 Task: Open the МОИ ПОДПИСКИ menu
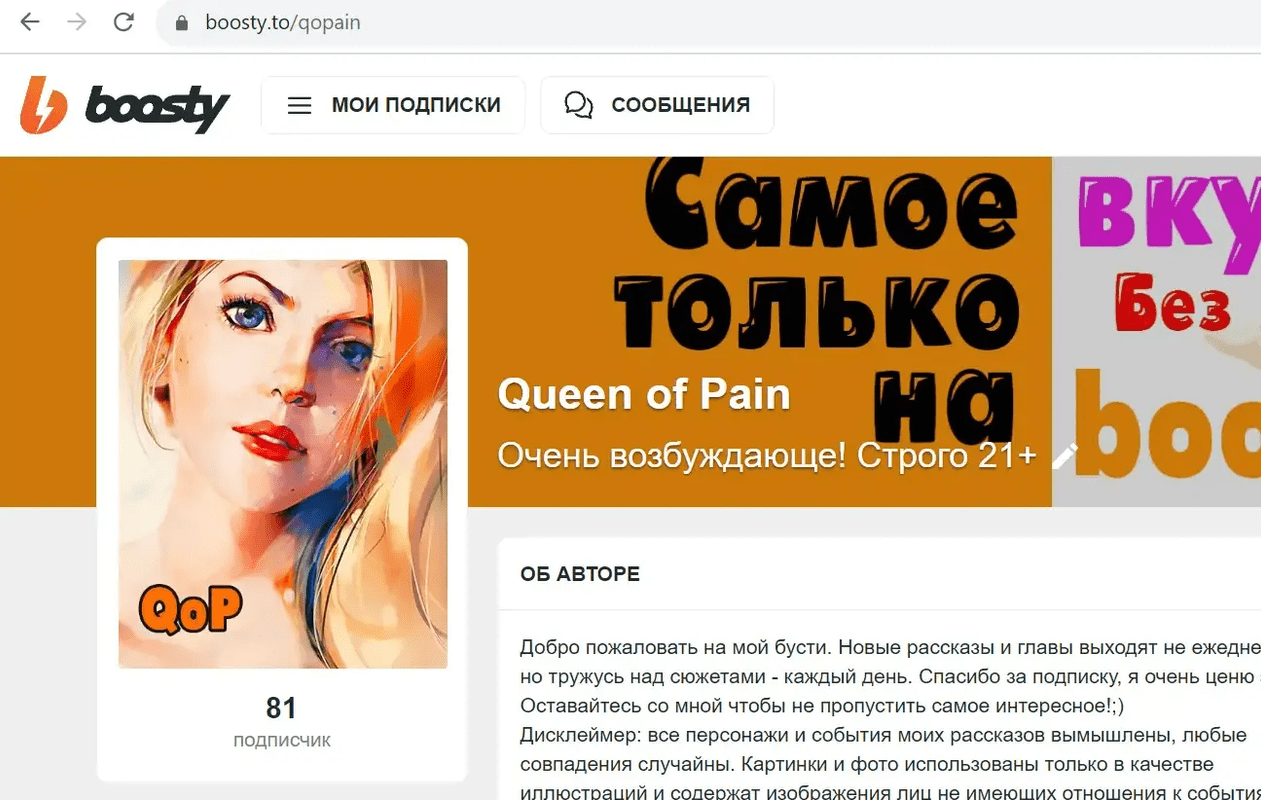(x=393, y=105)
